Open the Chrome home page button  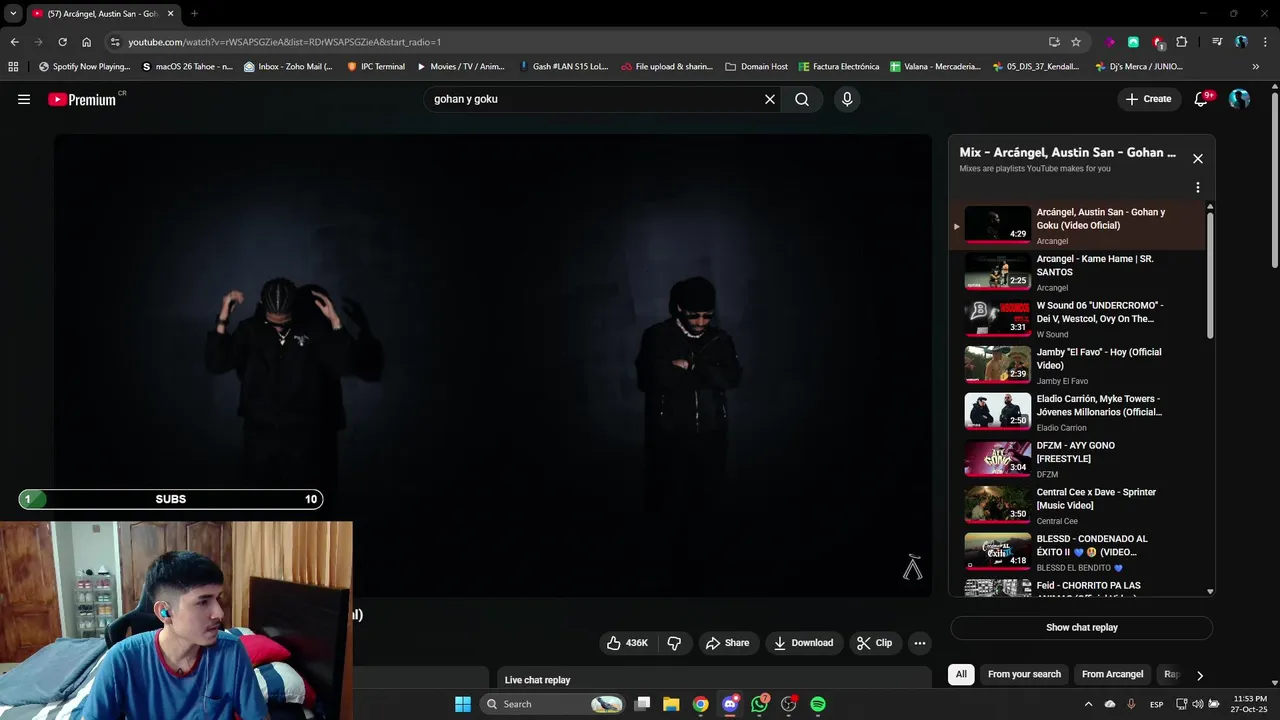pyautogui.click(x=87, y=42)
